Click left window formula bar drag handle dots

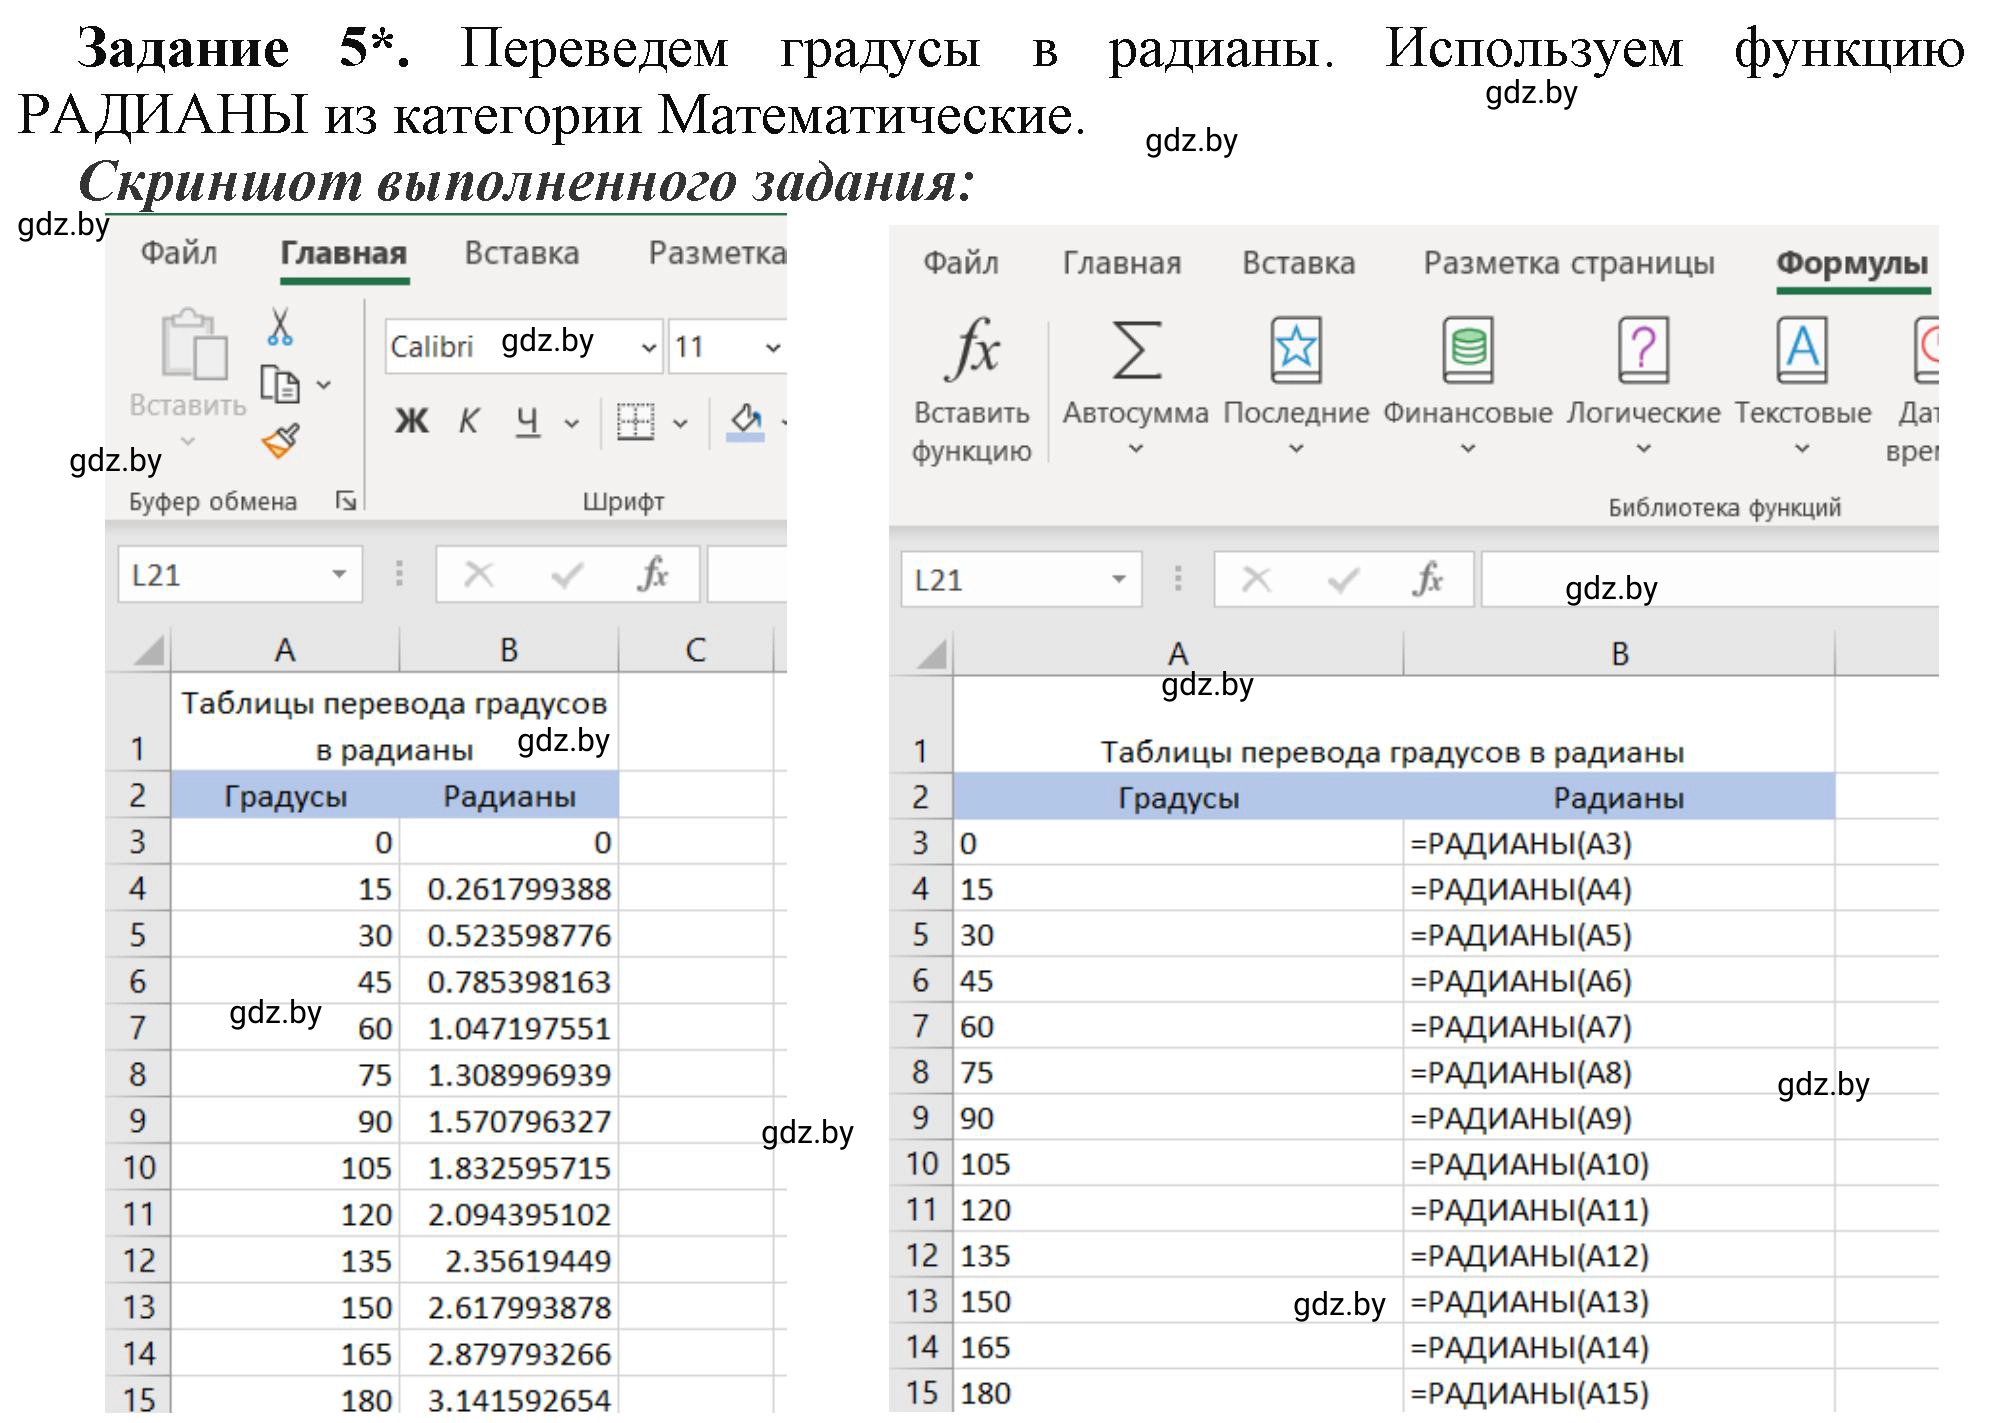coord(399,574)
